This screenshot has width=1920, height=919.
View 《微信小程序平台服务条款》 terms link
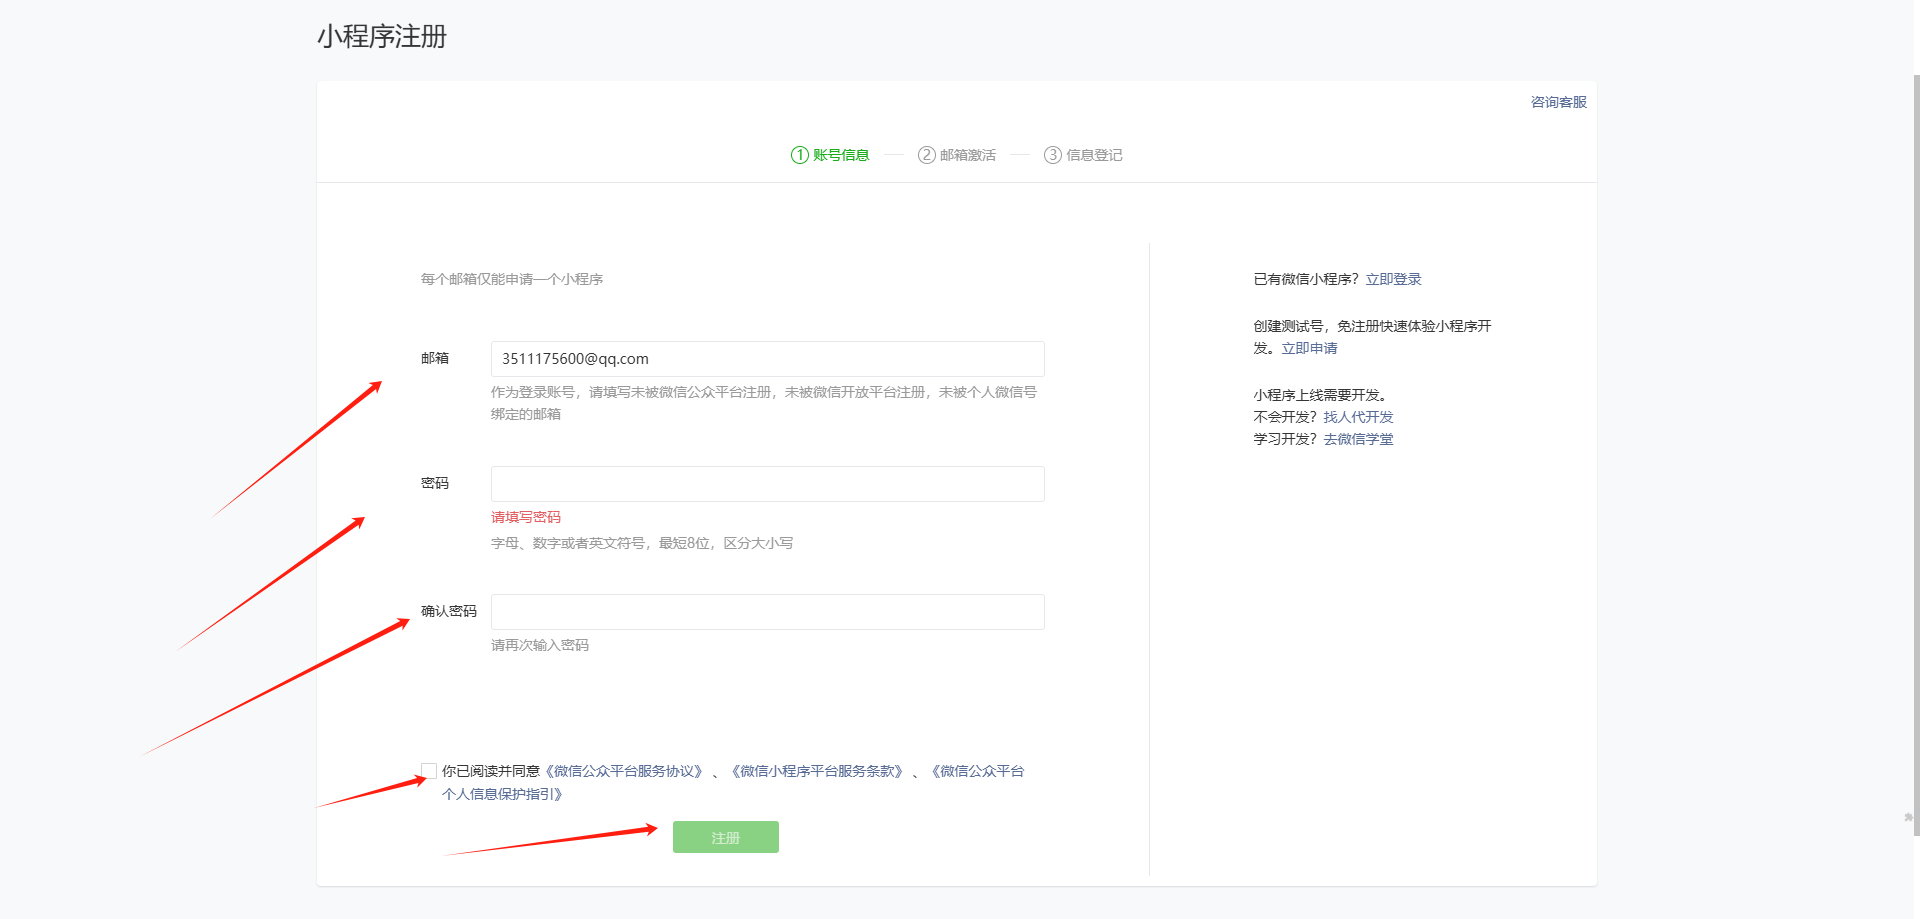tap(817, 771)
